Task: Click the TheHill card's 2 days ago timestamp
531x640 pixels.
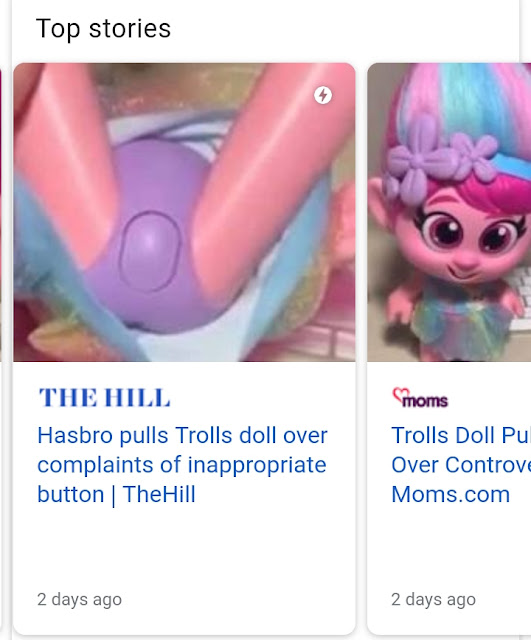Action: click(x=80, y=600)
